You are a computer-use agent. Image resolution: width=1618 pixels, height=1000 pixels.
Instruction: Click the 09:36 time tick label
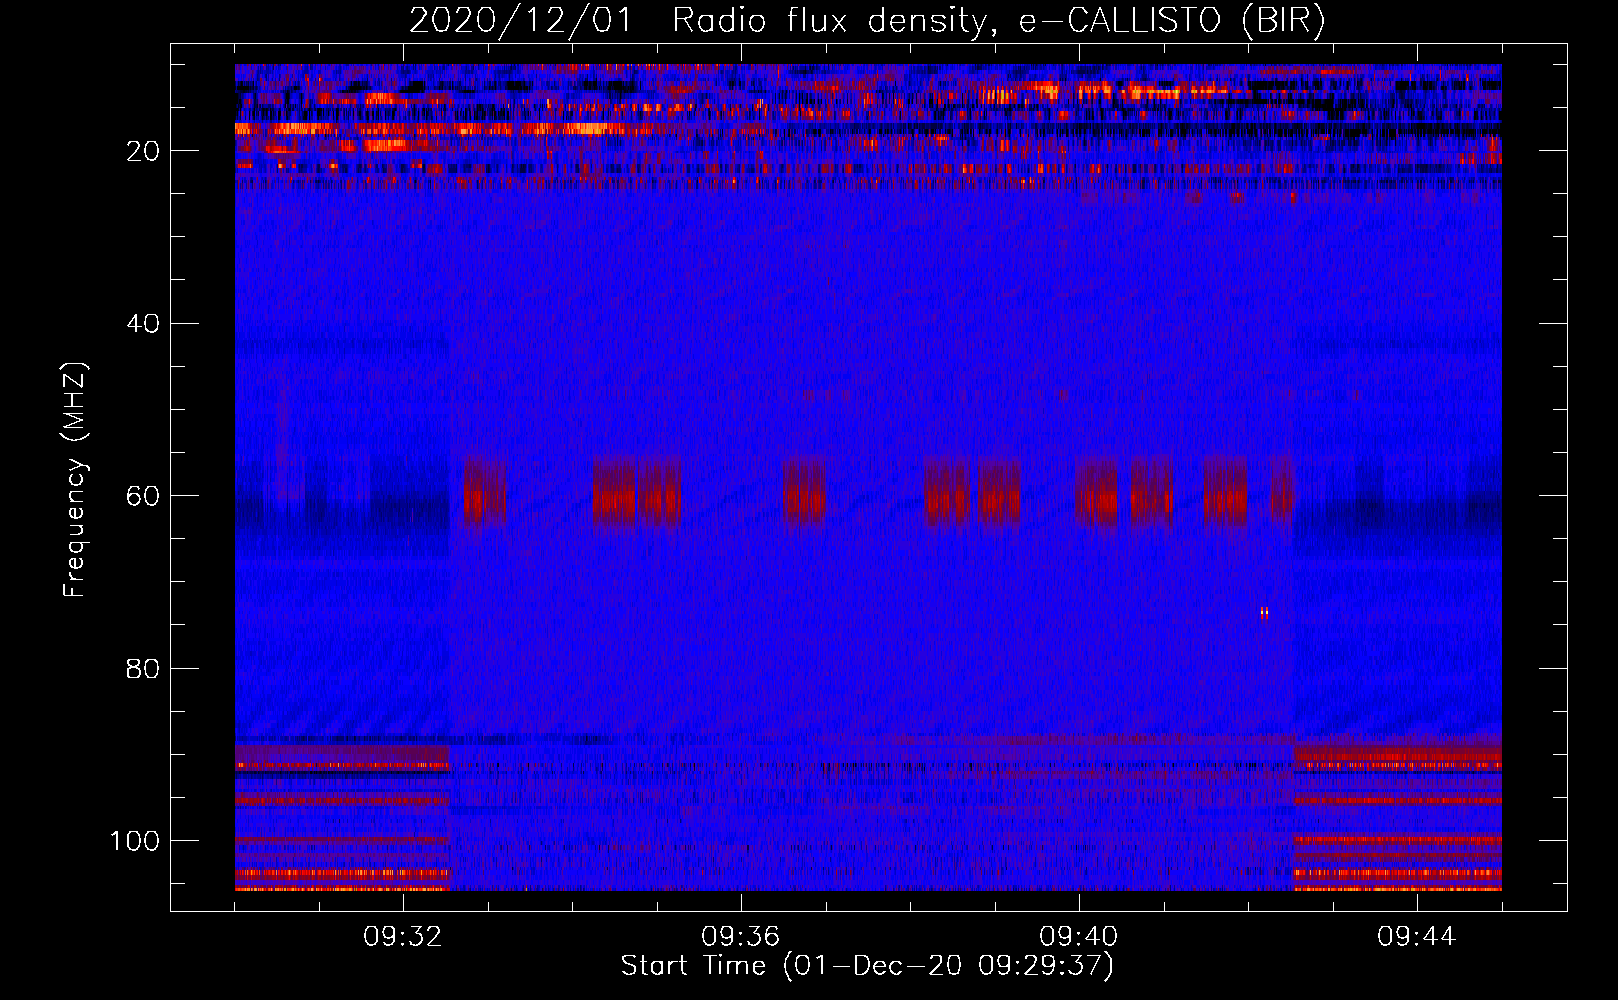click(x=740, y=937)
